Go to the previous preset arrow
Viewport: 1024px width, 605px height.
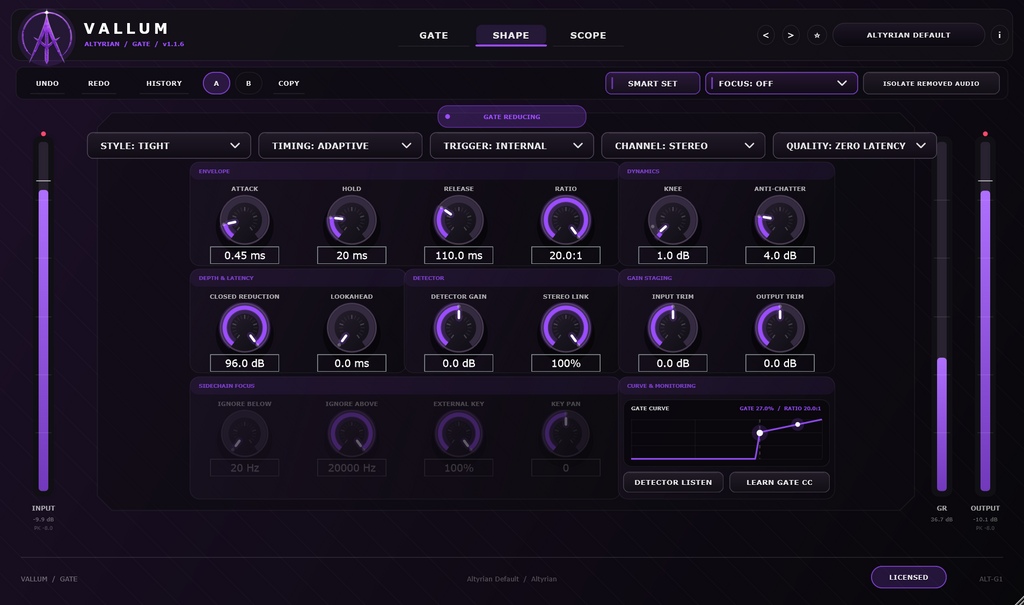pyautogui.click(x=766, y=35)
